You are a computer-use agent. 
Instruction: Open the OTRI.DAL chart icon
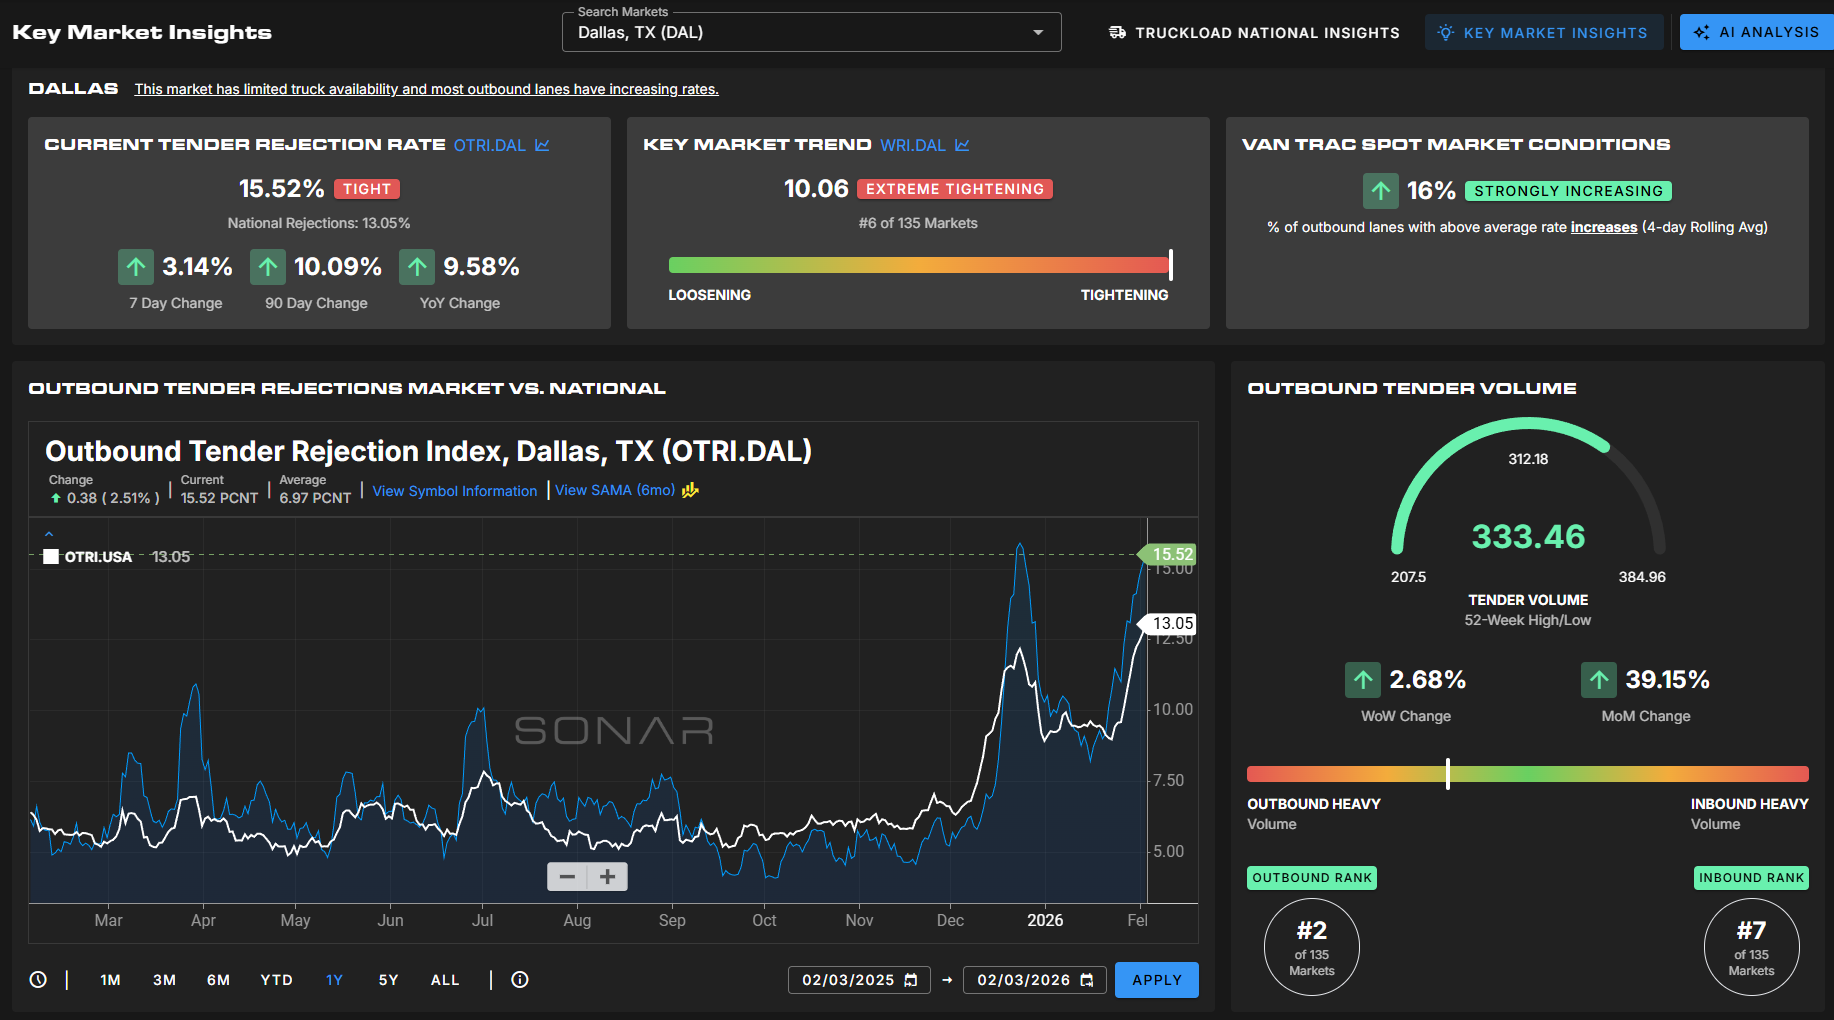point(542,145)
